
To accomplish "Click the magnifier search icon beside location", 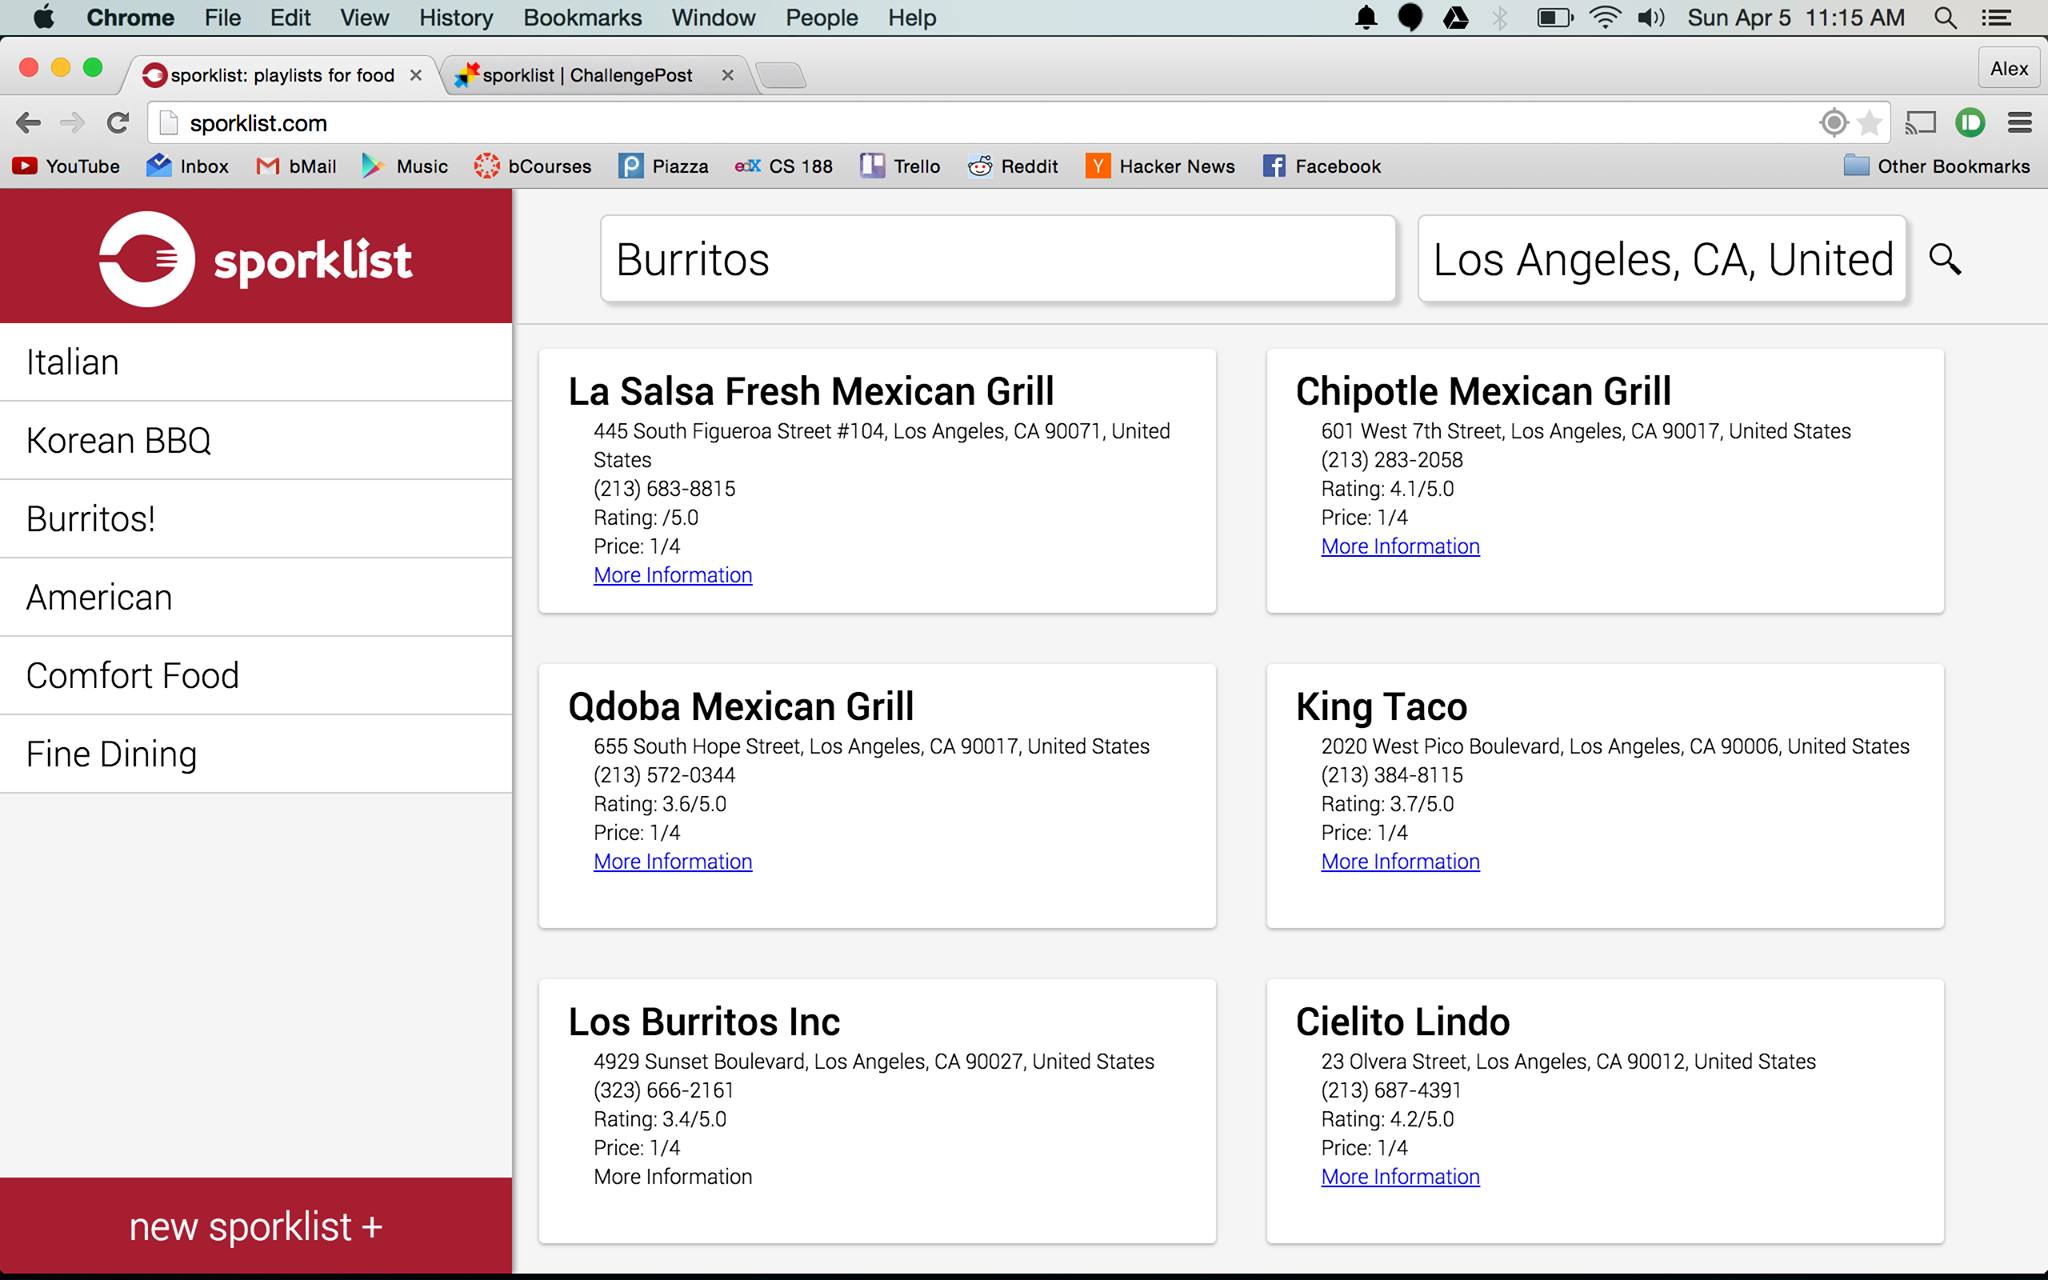I will (1944, 259).
